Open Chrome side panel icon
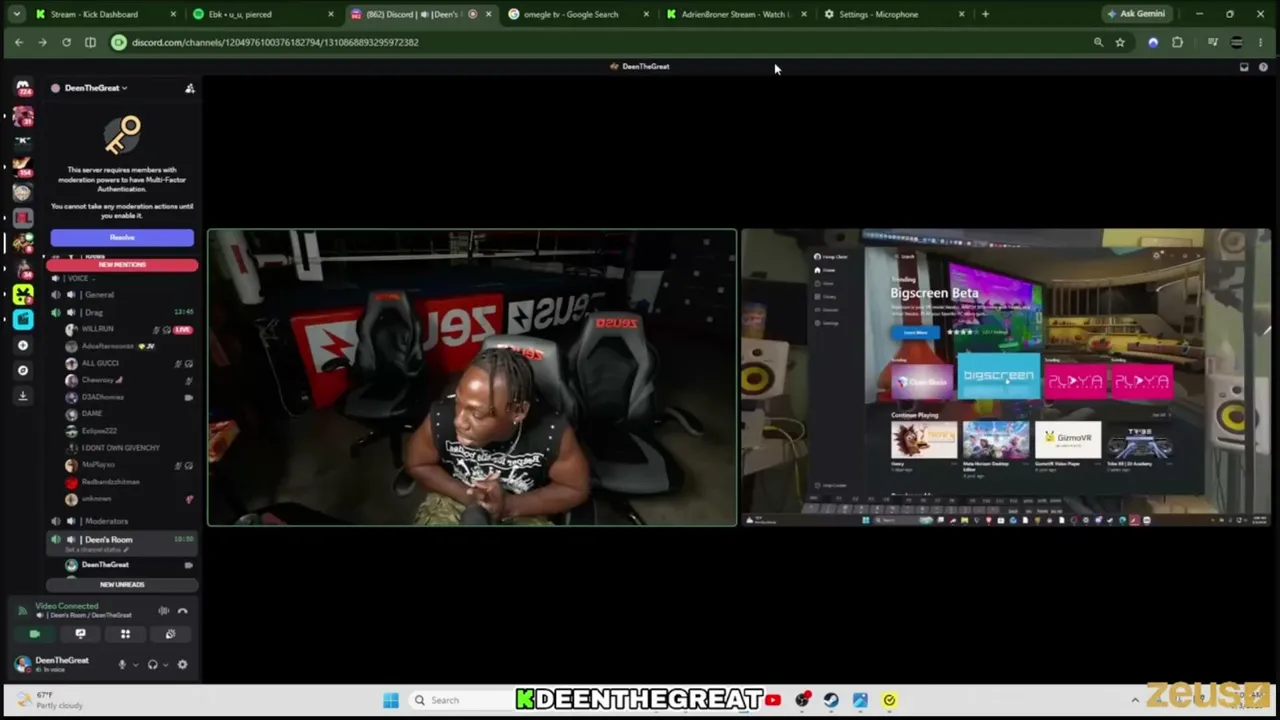 coord(90,42)
